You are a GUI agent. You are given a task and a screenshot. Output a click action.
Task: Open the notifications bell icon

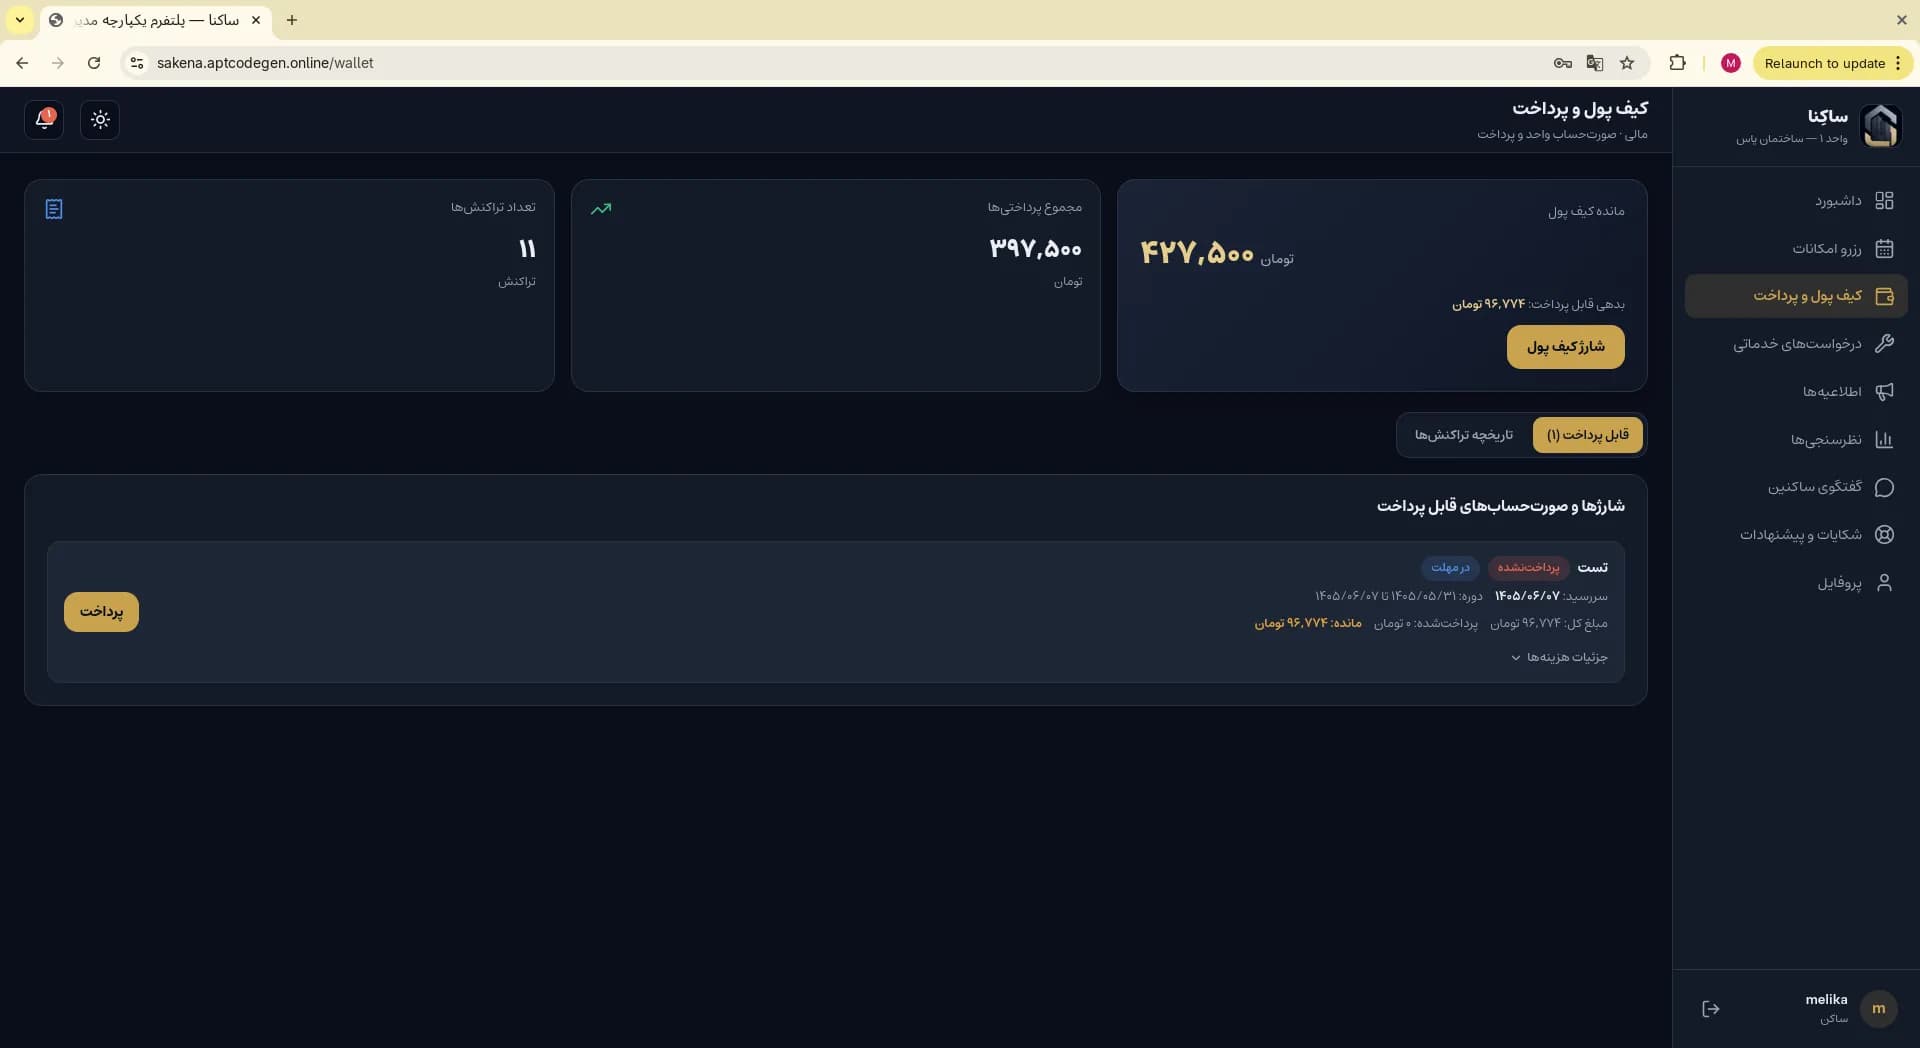pyautogui.click(x=44, y=120)
